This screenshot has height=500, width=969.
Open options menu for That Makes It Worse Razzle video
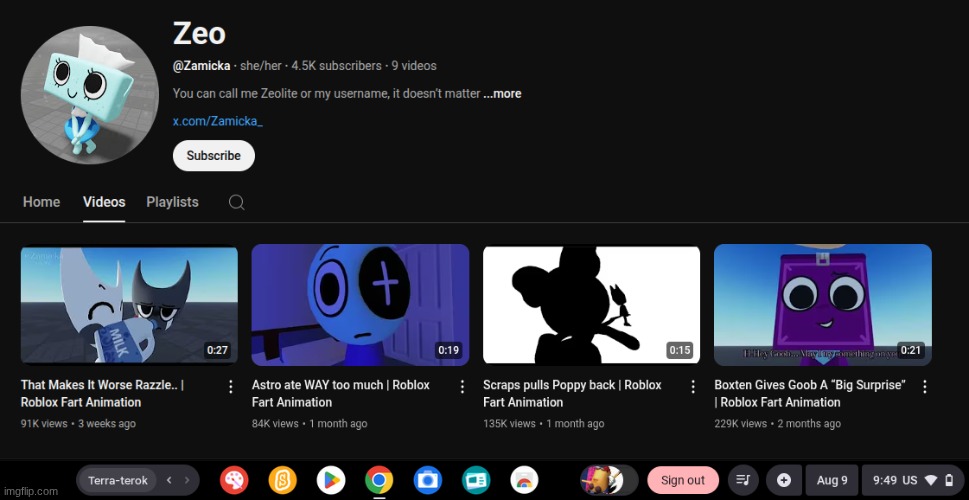coord(231,387)
